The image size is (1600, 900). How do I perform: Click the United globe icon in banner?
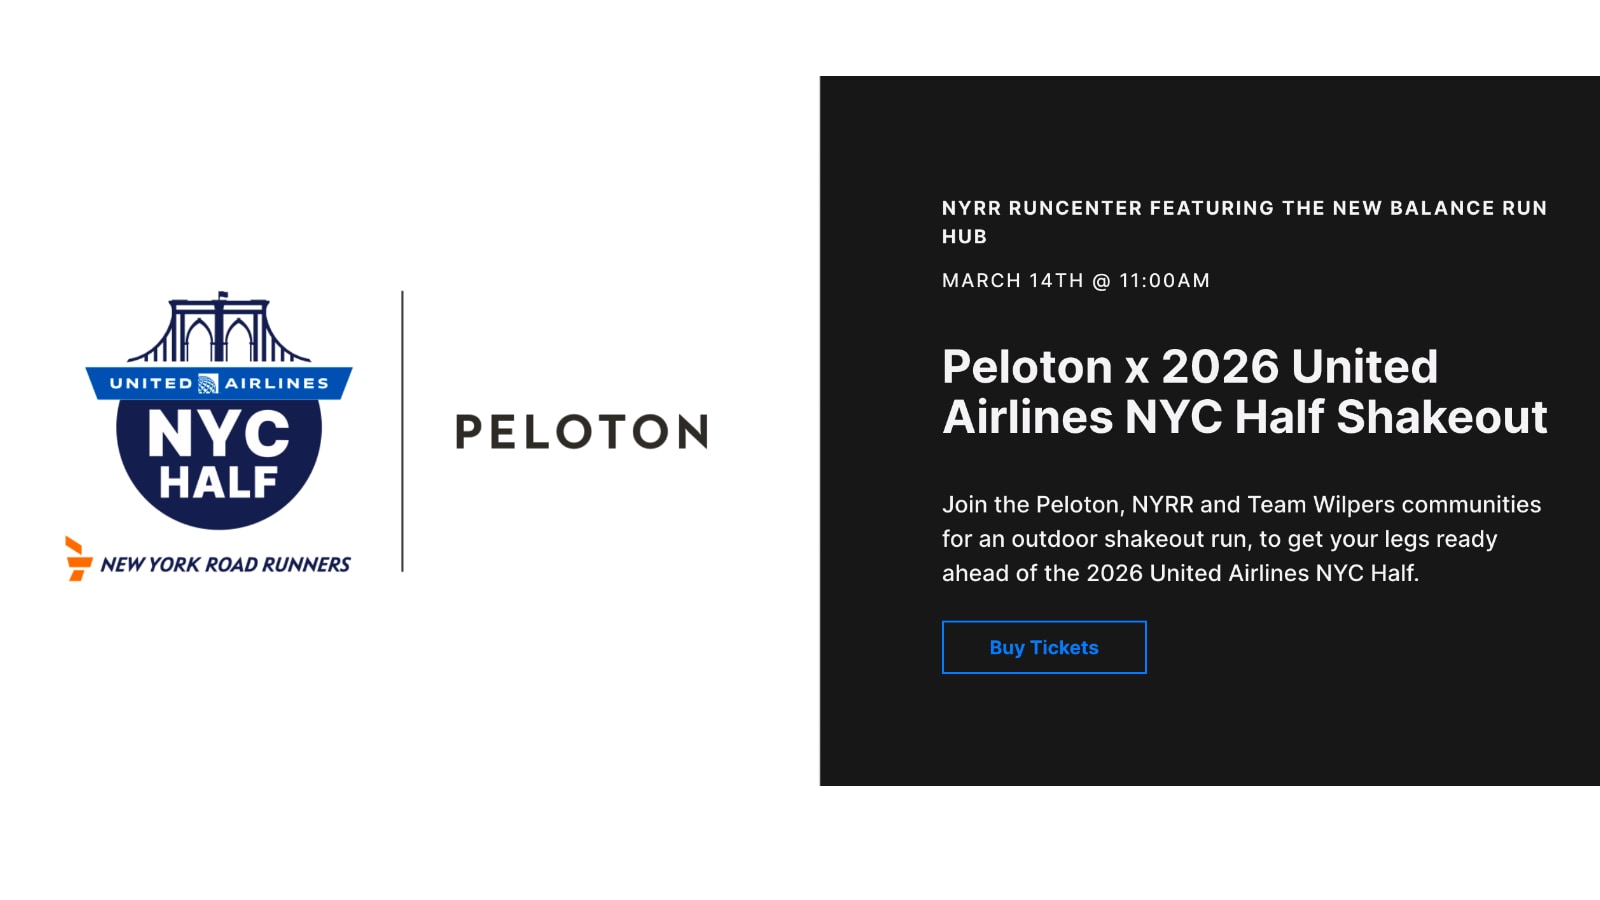(208, 383)
